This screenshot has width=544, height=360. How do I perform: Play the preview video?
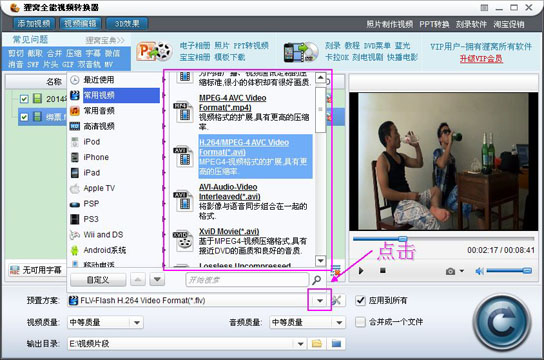coord(361,271)
